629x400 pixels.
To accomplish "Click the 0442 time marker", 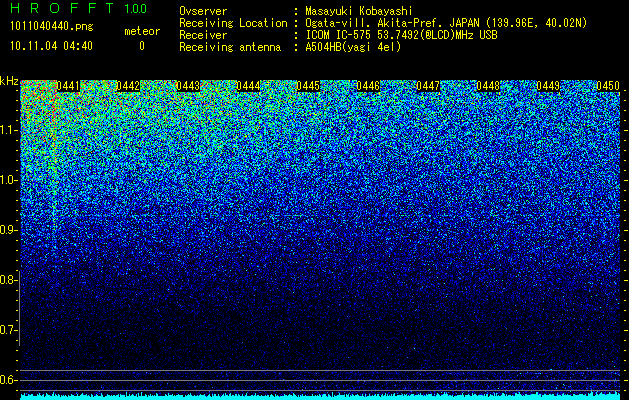I will [128, 86].
